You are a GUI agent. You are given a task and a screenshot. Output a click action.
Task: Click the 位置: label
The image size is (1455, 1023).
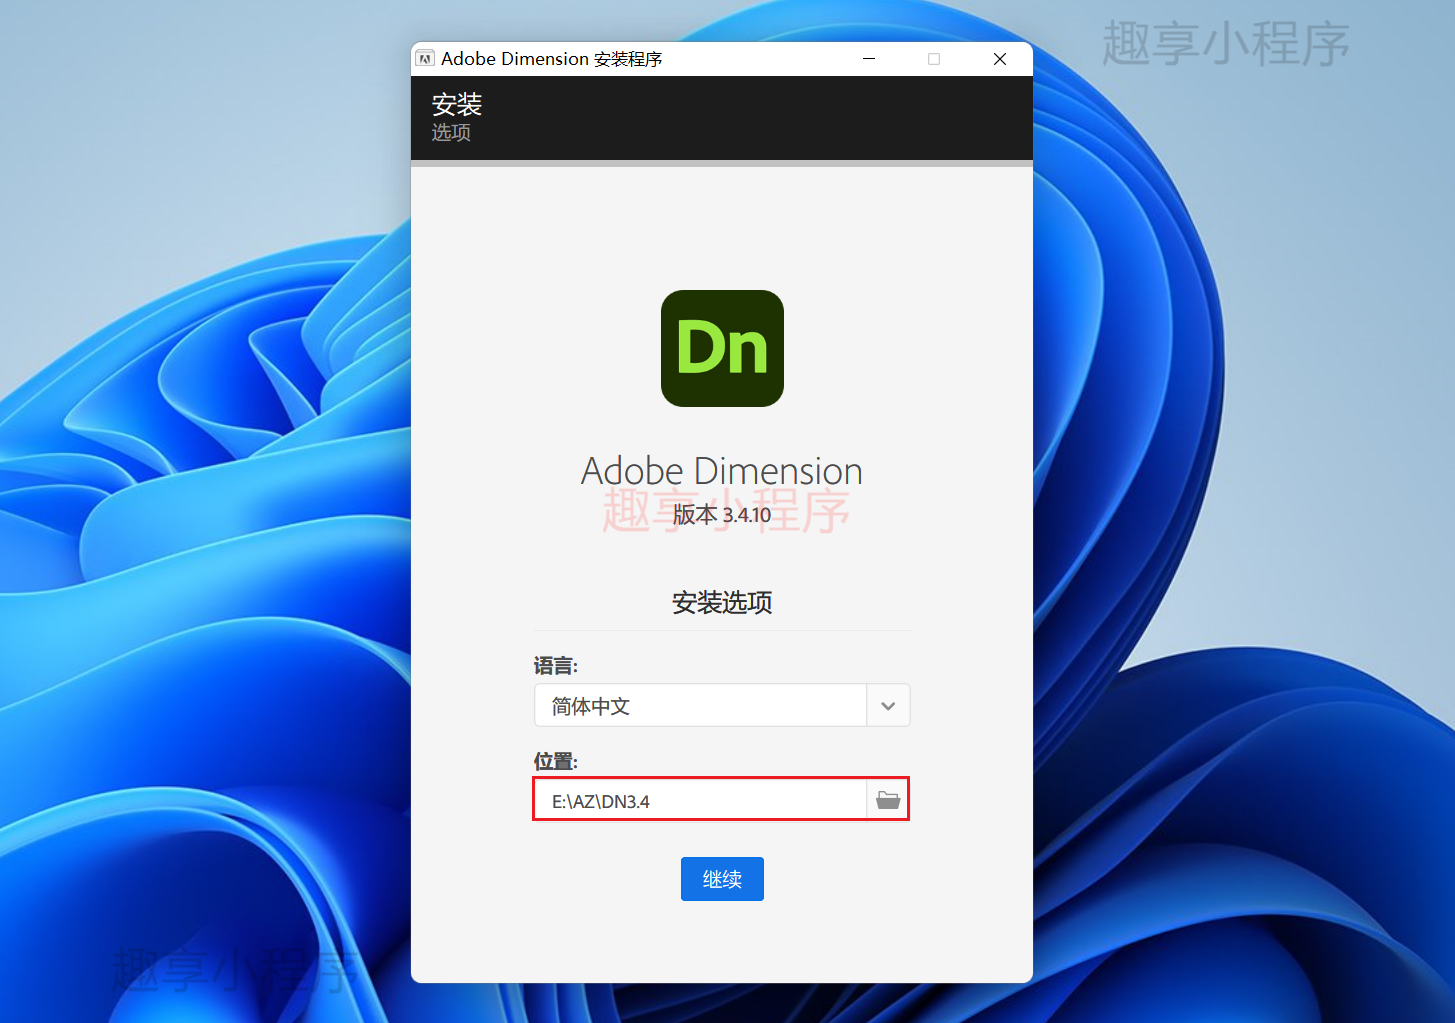[556, 762]
